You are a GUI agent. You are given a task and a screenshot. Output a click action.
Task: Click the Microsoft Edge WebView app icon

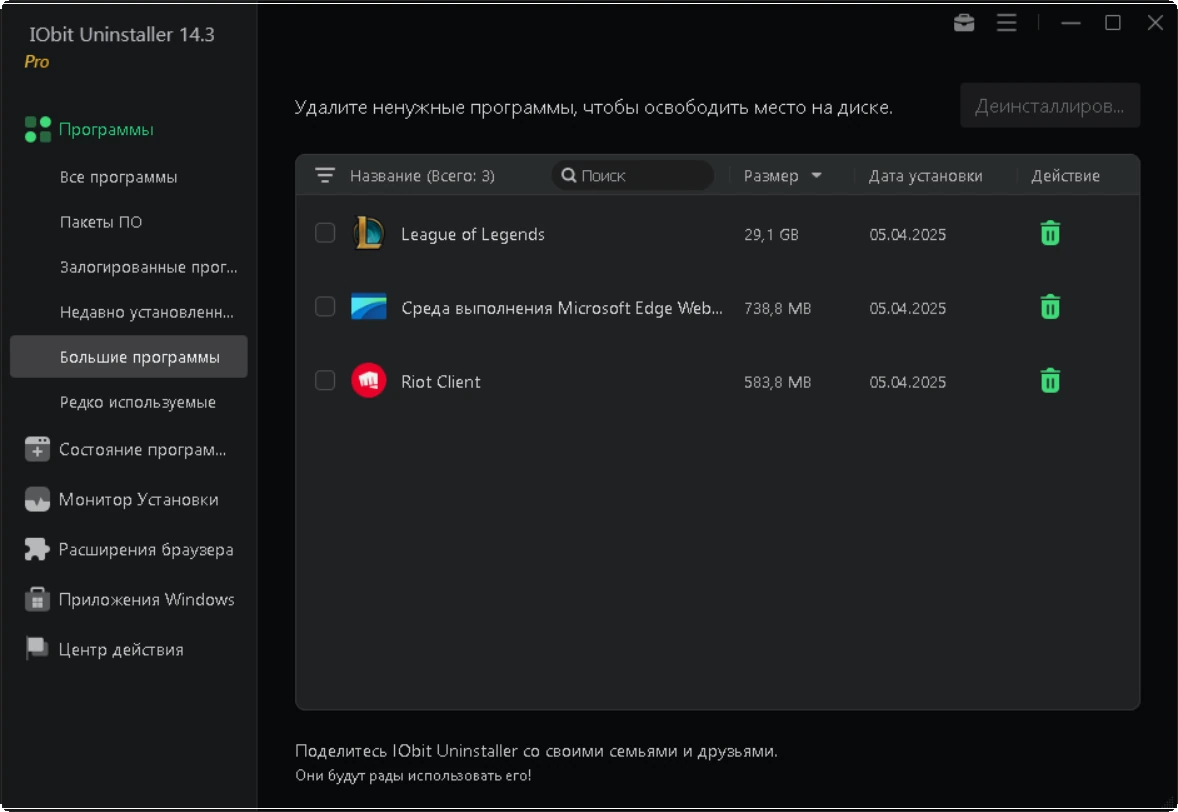click(369, 307)
